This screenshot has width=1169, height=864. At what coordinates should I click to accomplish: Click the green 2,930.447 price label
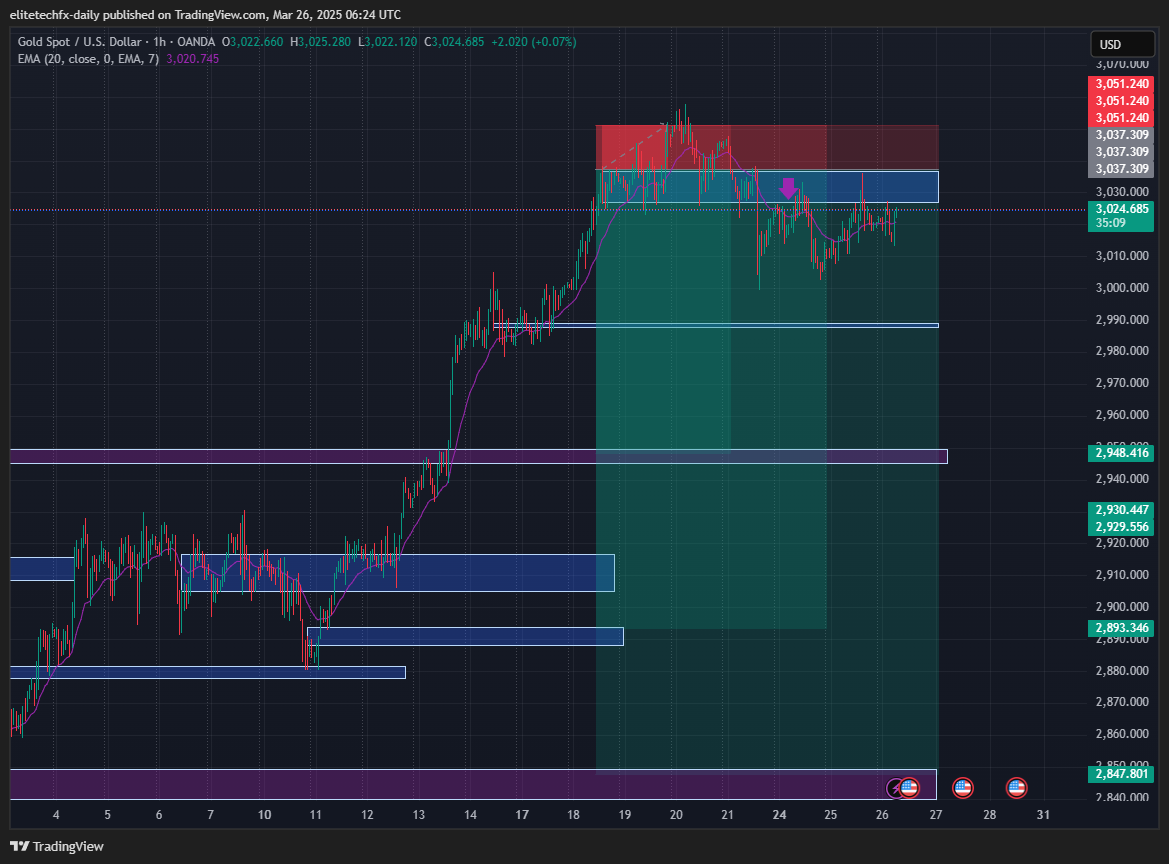click(1121, 510)
